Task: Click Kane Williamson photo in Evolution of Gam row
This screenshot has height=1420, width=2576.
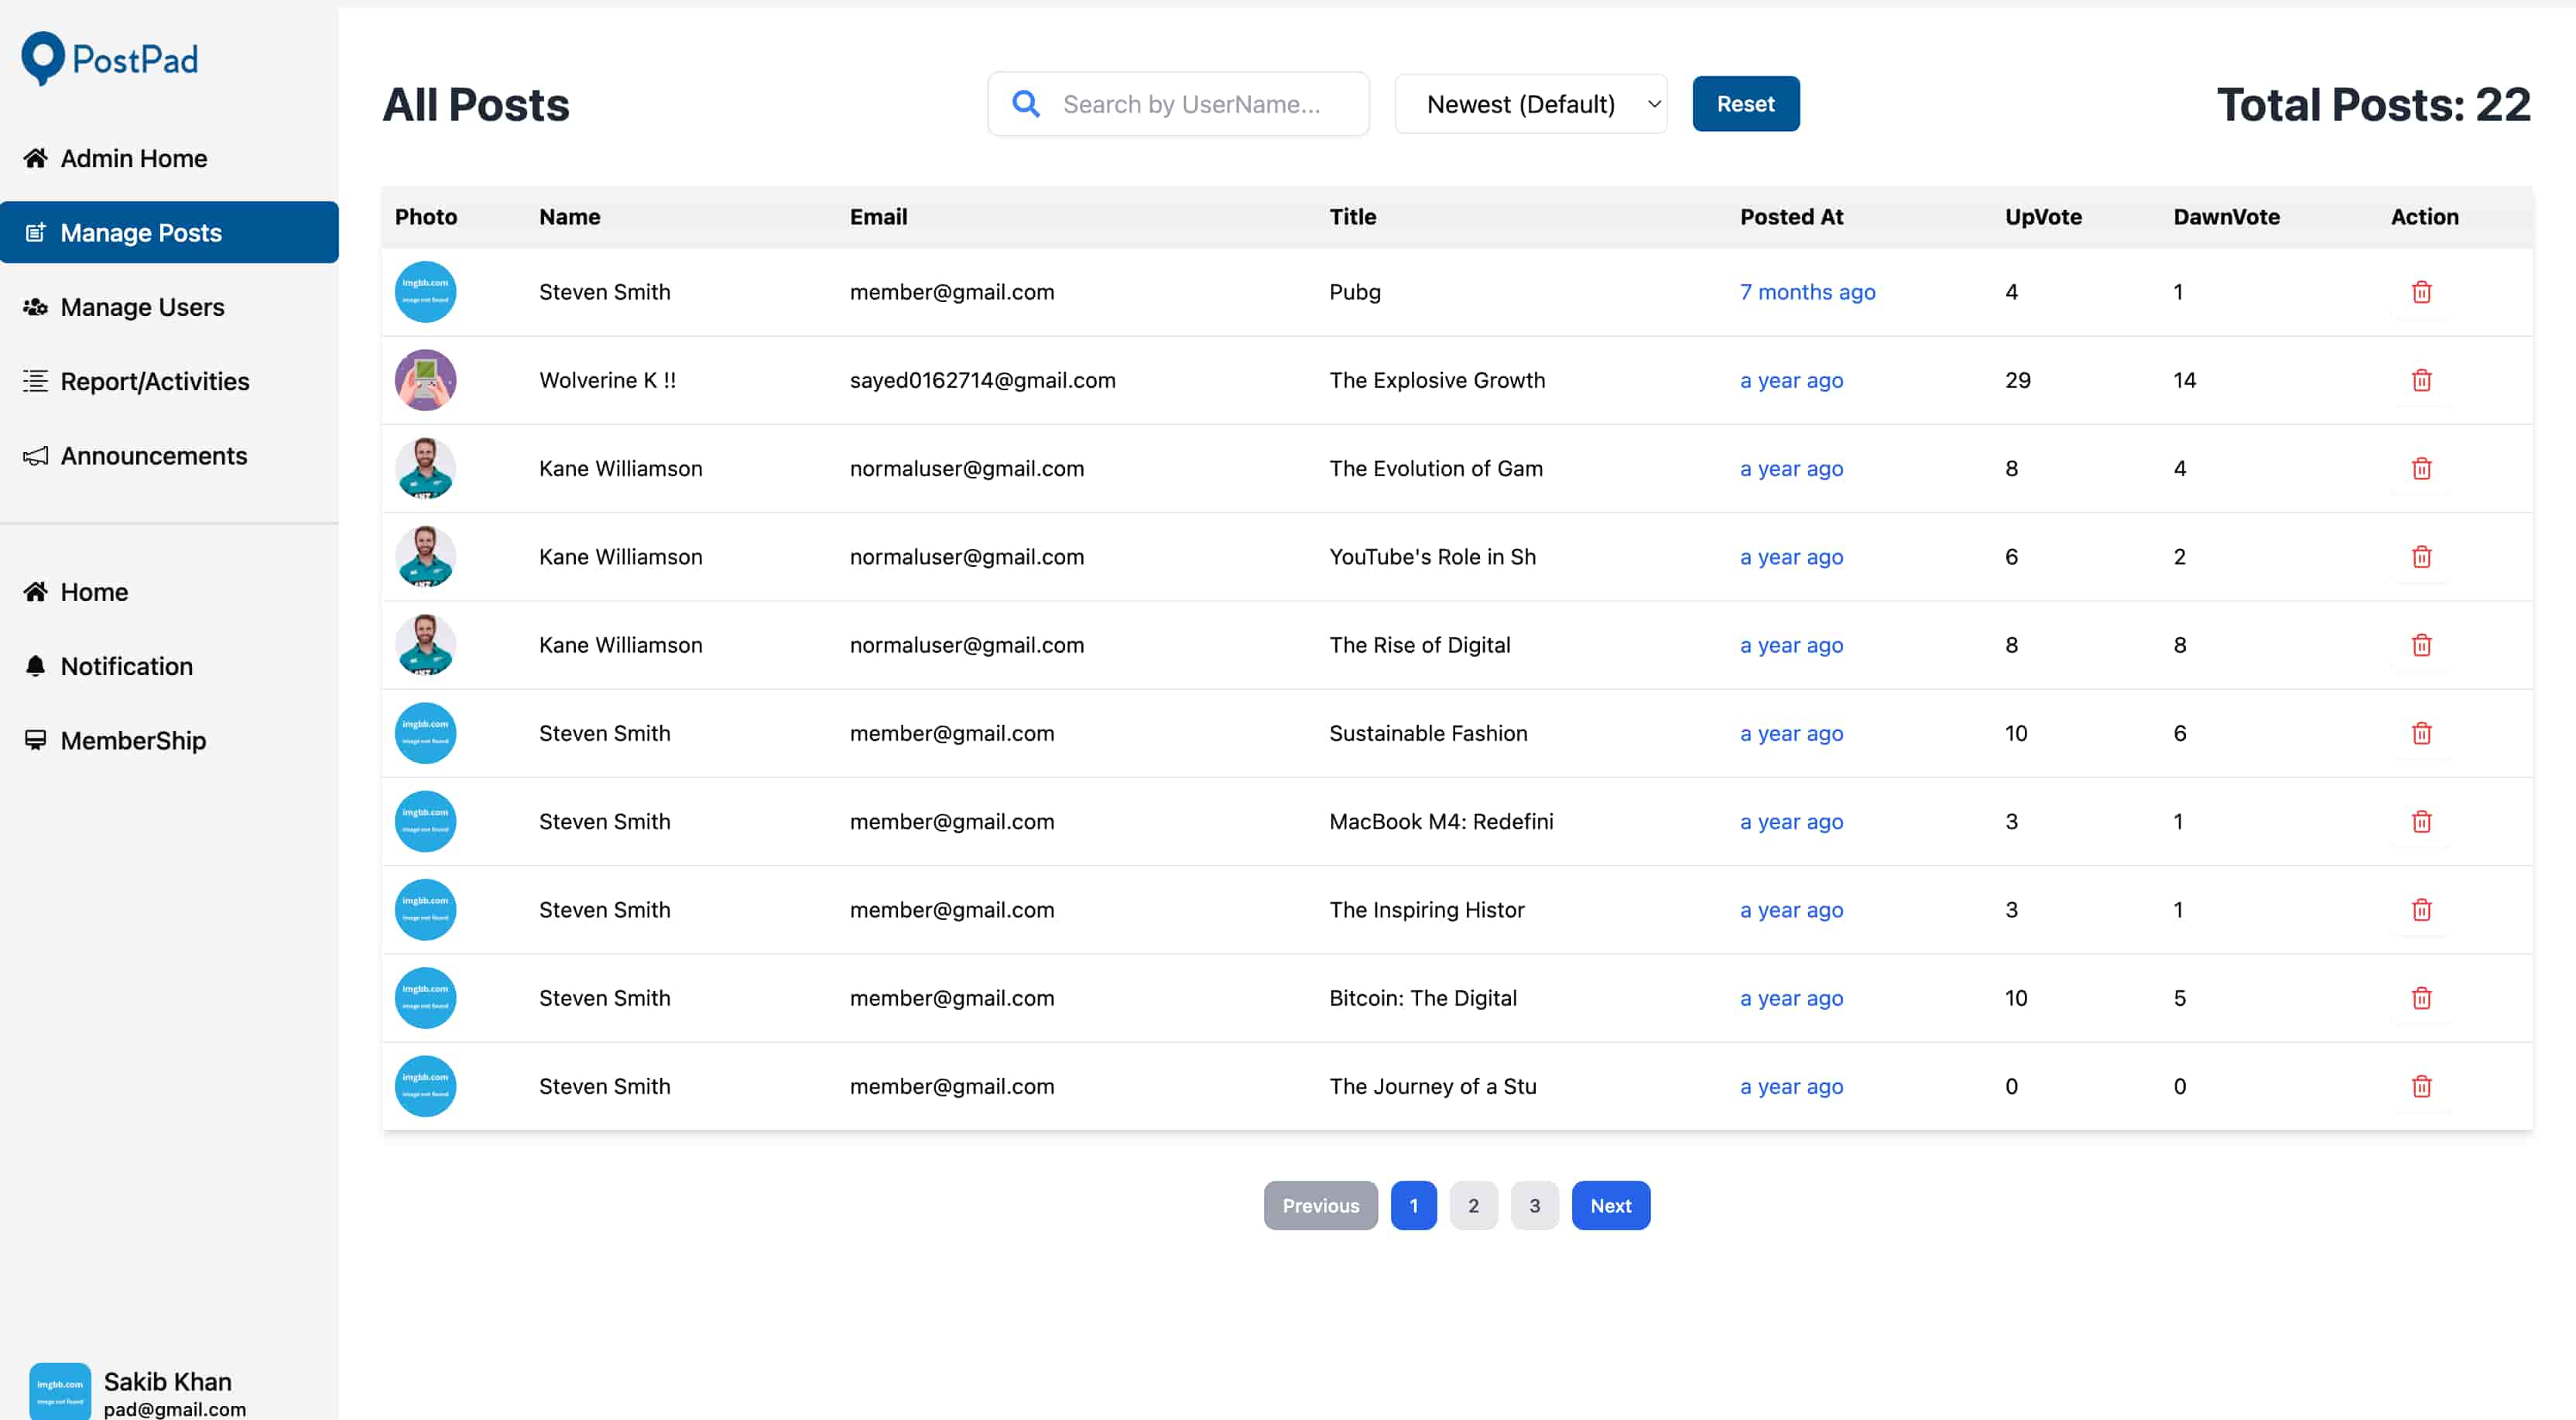Action: pos(425,468)
